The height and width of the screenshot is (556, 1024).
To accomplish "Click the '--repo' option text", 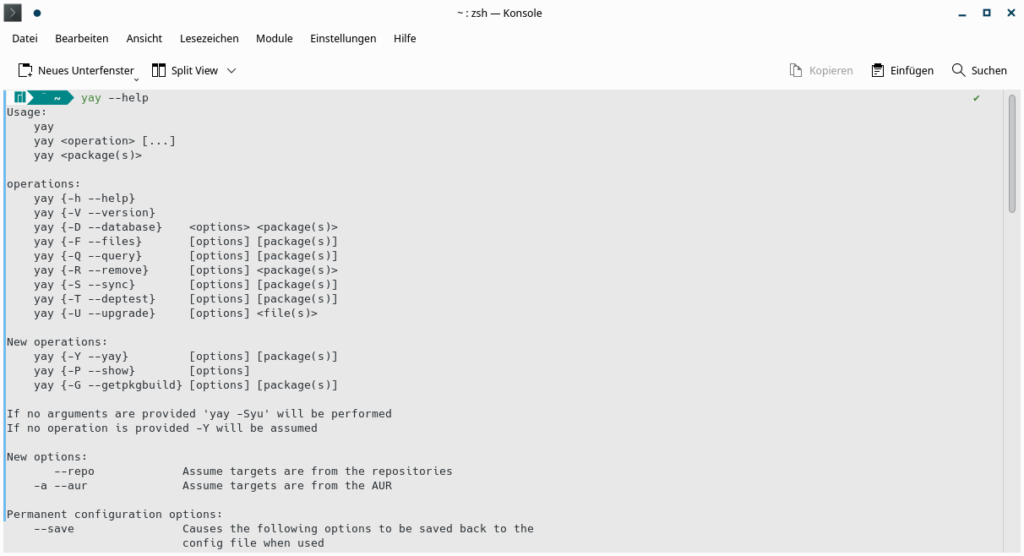I will click(74, 472).
